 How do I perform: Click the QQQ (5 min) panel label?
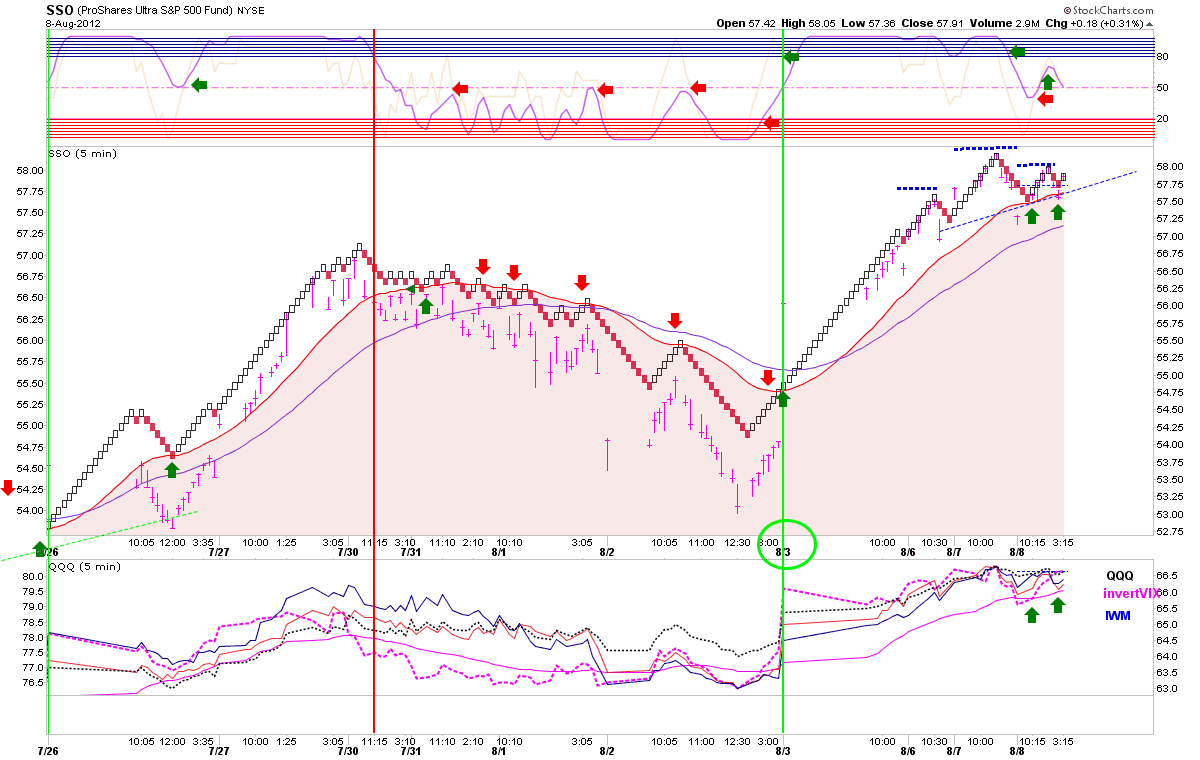click(x=76, y=567)
